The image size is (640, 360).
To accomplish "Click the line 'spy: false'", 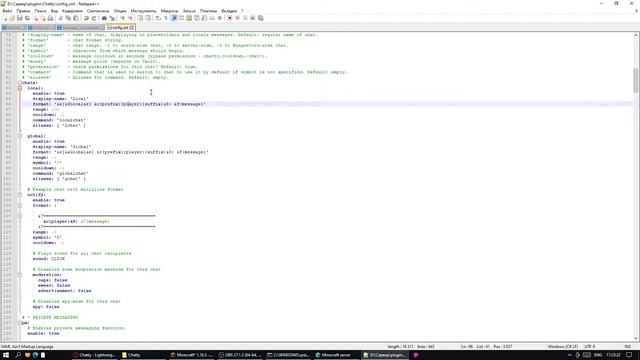I will click(46, 307).
